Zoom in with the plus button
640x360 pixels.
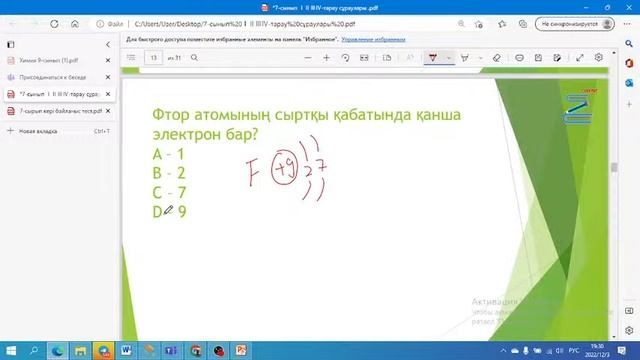(326, 58)
